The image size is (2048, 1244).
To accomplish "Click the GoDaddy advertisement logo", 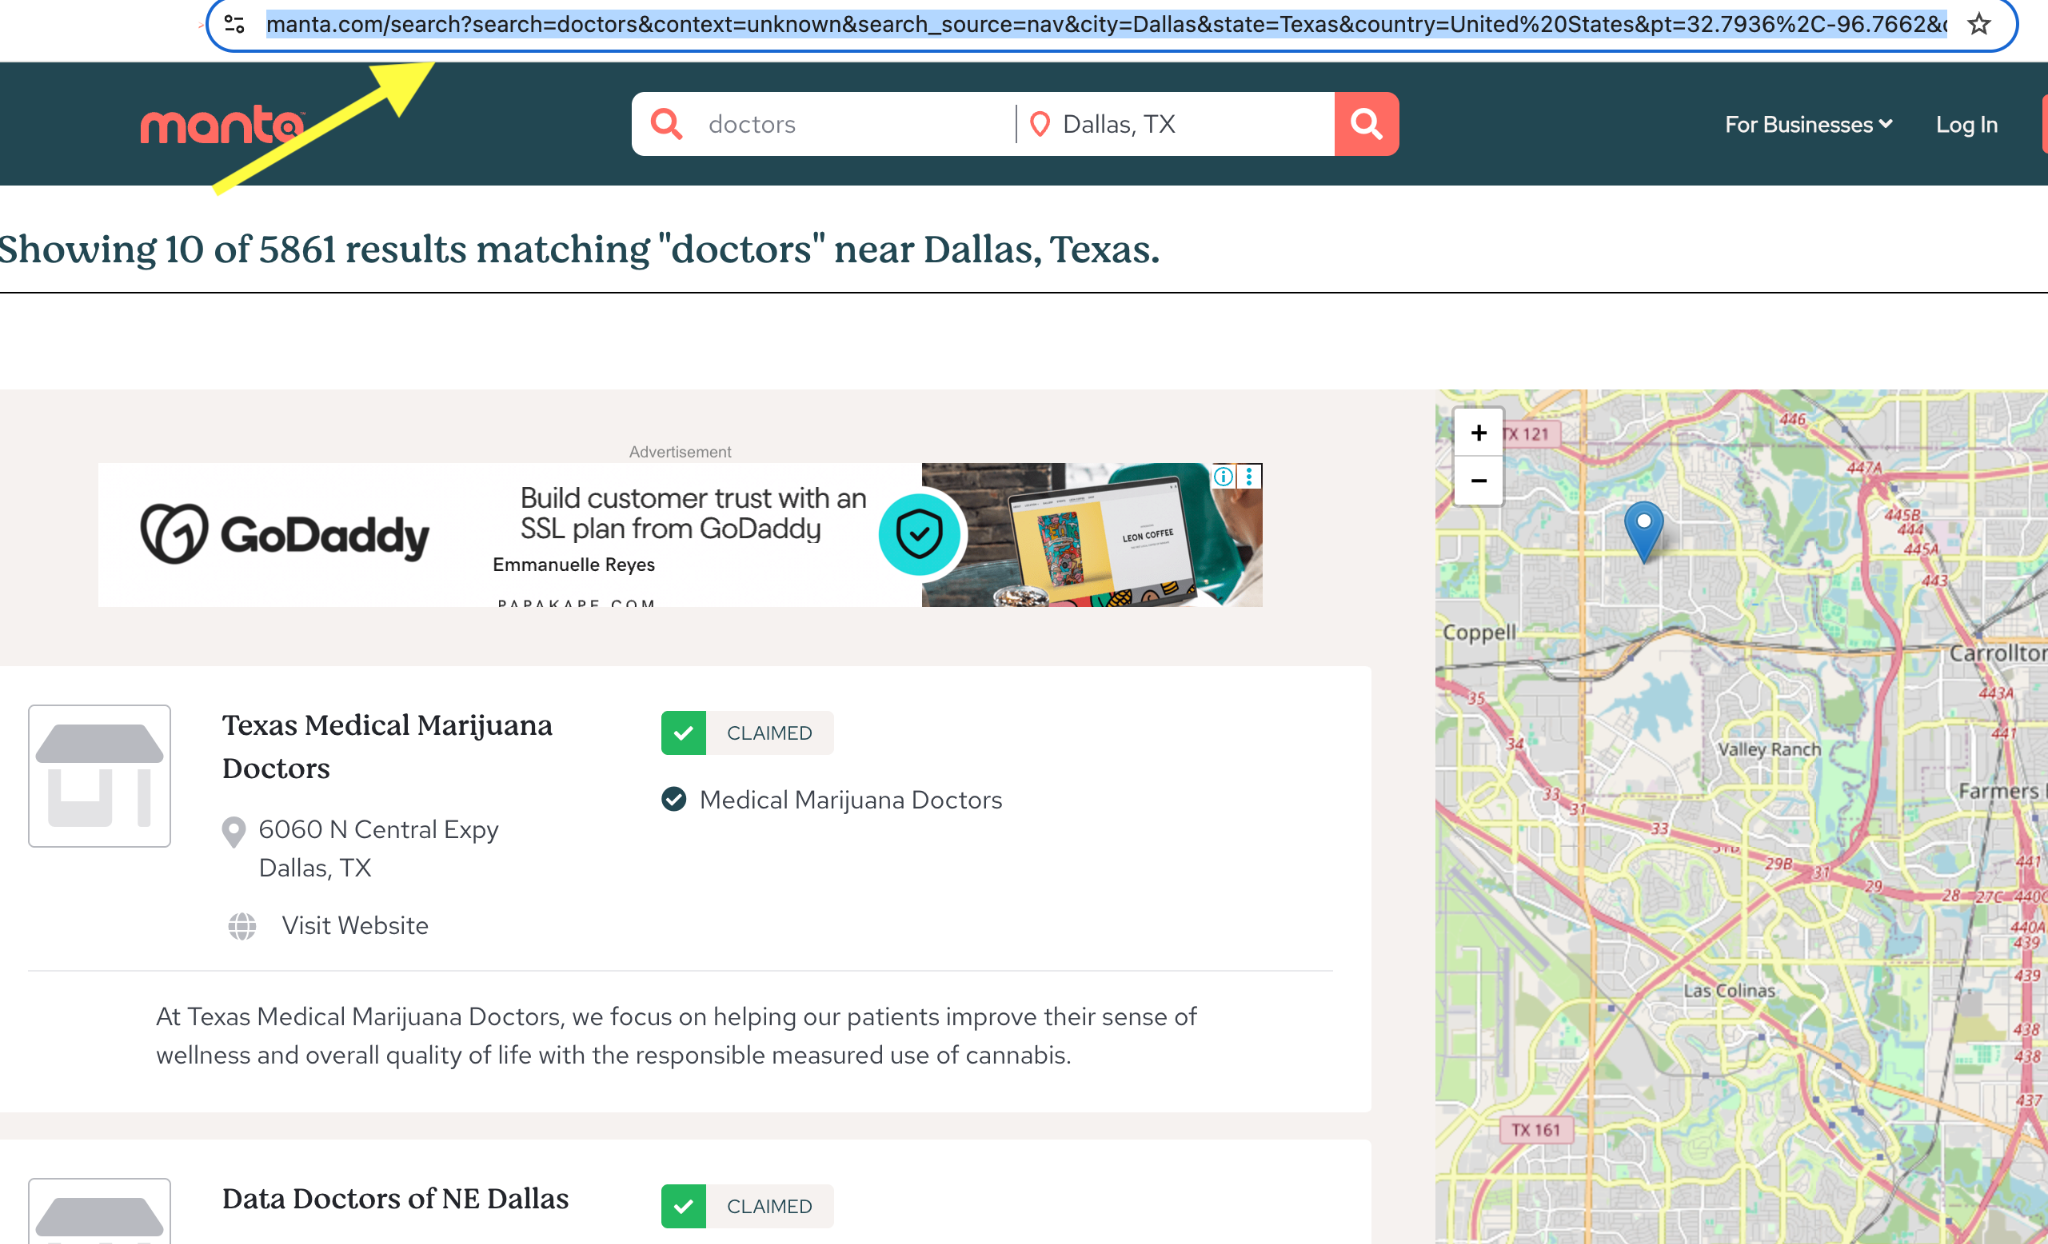I will click(x=285, y=535).
